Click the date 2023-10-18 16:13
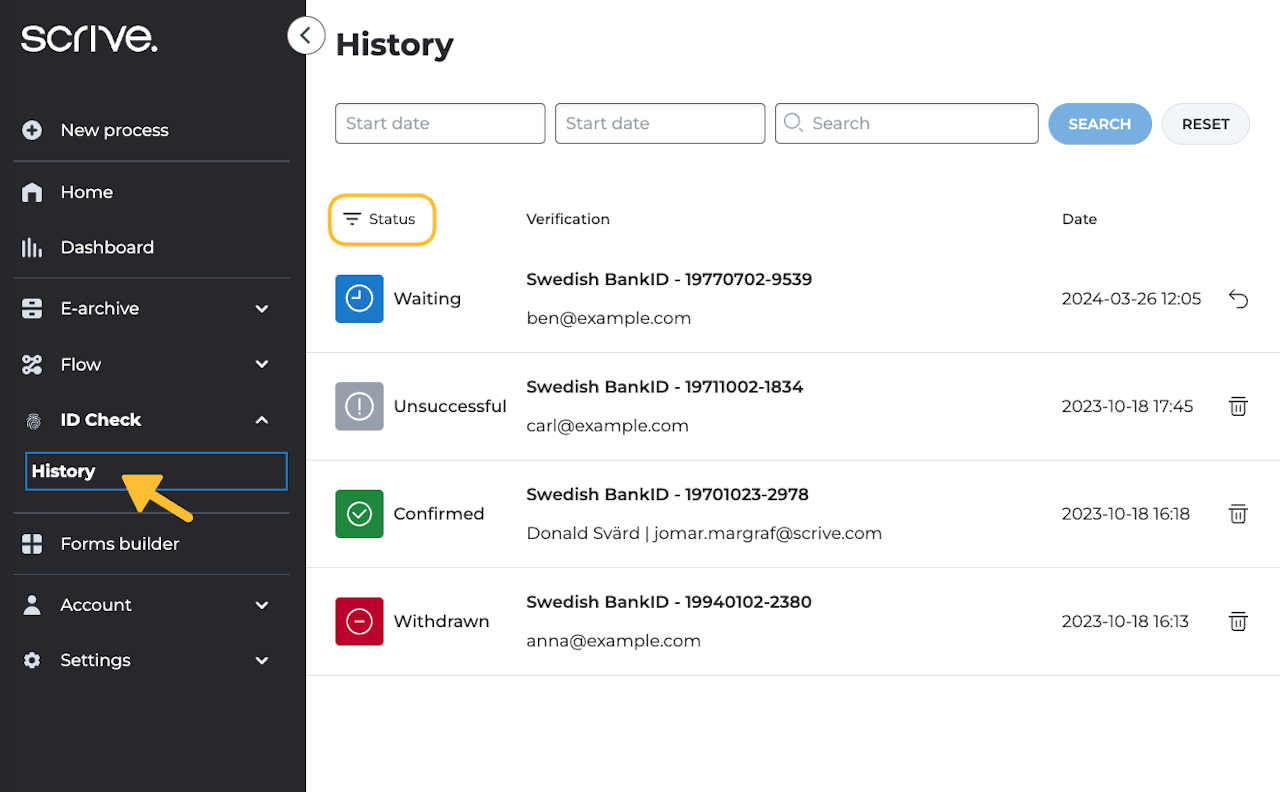The width and height of the screenshot is (1280, 792). click(1125, 621)
